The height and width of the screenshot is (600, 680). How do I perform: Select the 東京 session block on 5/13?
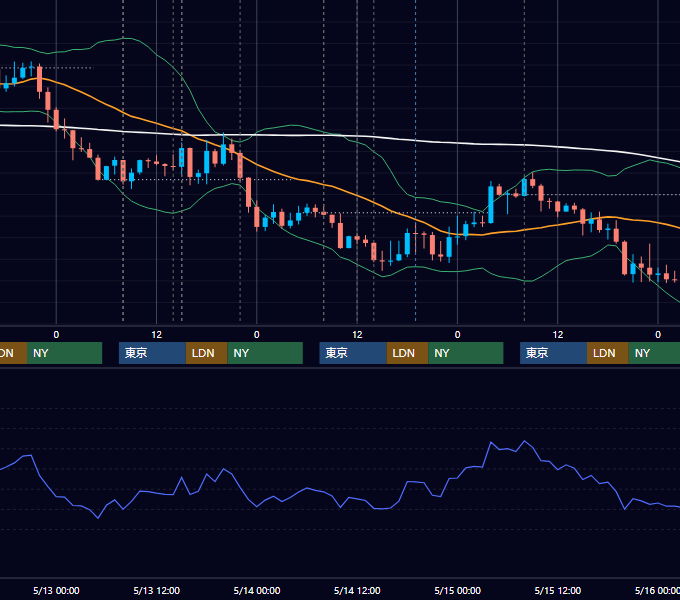point(152,353)
